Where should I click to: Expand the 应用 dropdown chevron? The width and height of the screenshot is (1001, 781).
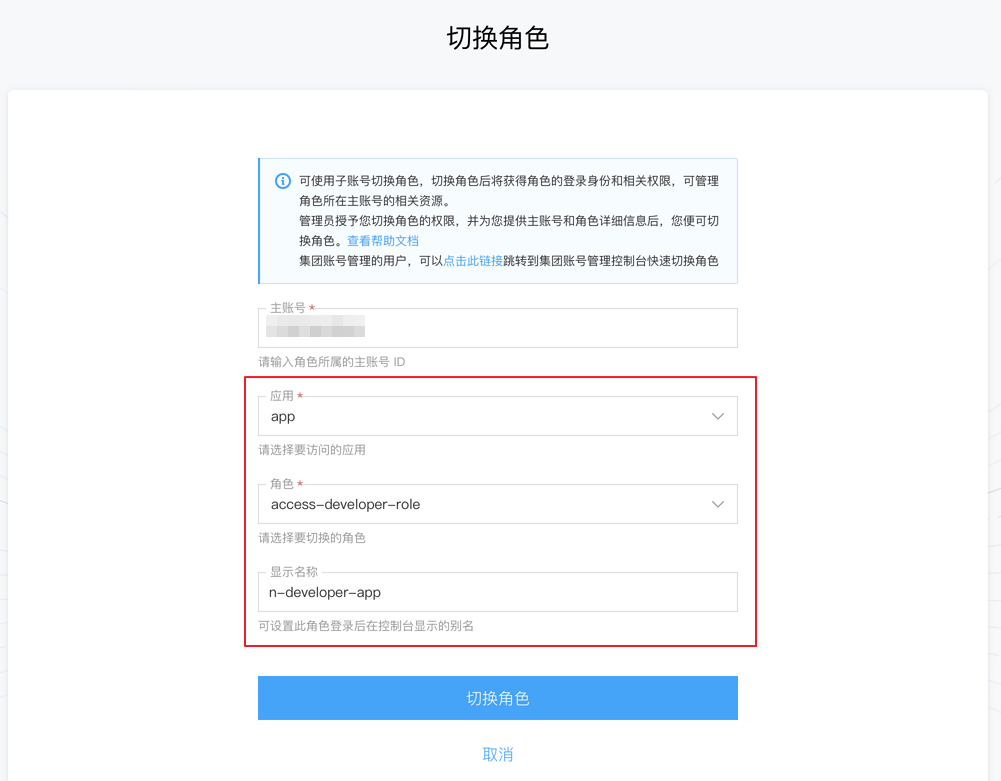click(718, 416)
